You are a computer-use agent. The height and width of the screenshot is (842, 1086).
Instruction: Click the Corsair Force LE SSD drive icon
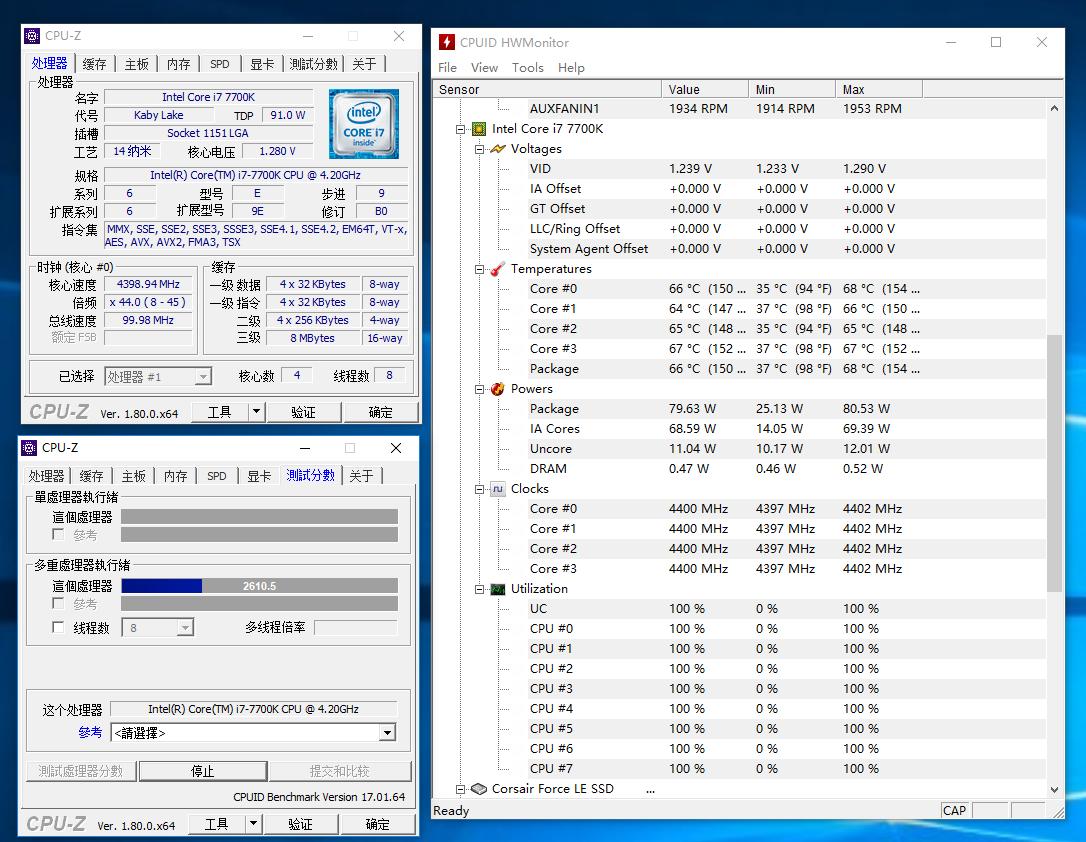coord(479,789)
